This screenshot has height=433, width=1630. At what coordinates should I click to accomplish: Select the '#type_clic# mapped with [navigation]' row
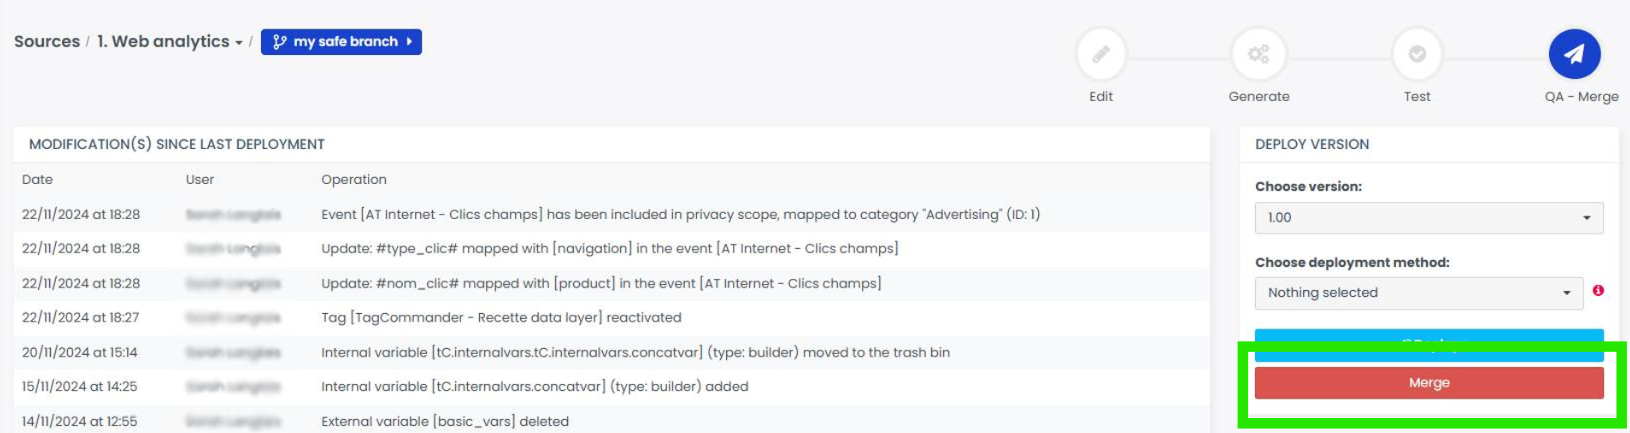(x=609, y=249)
